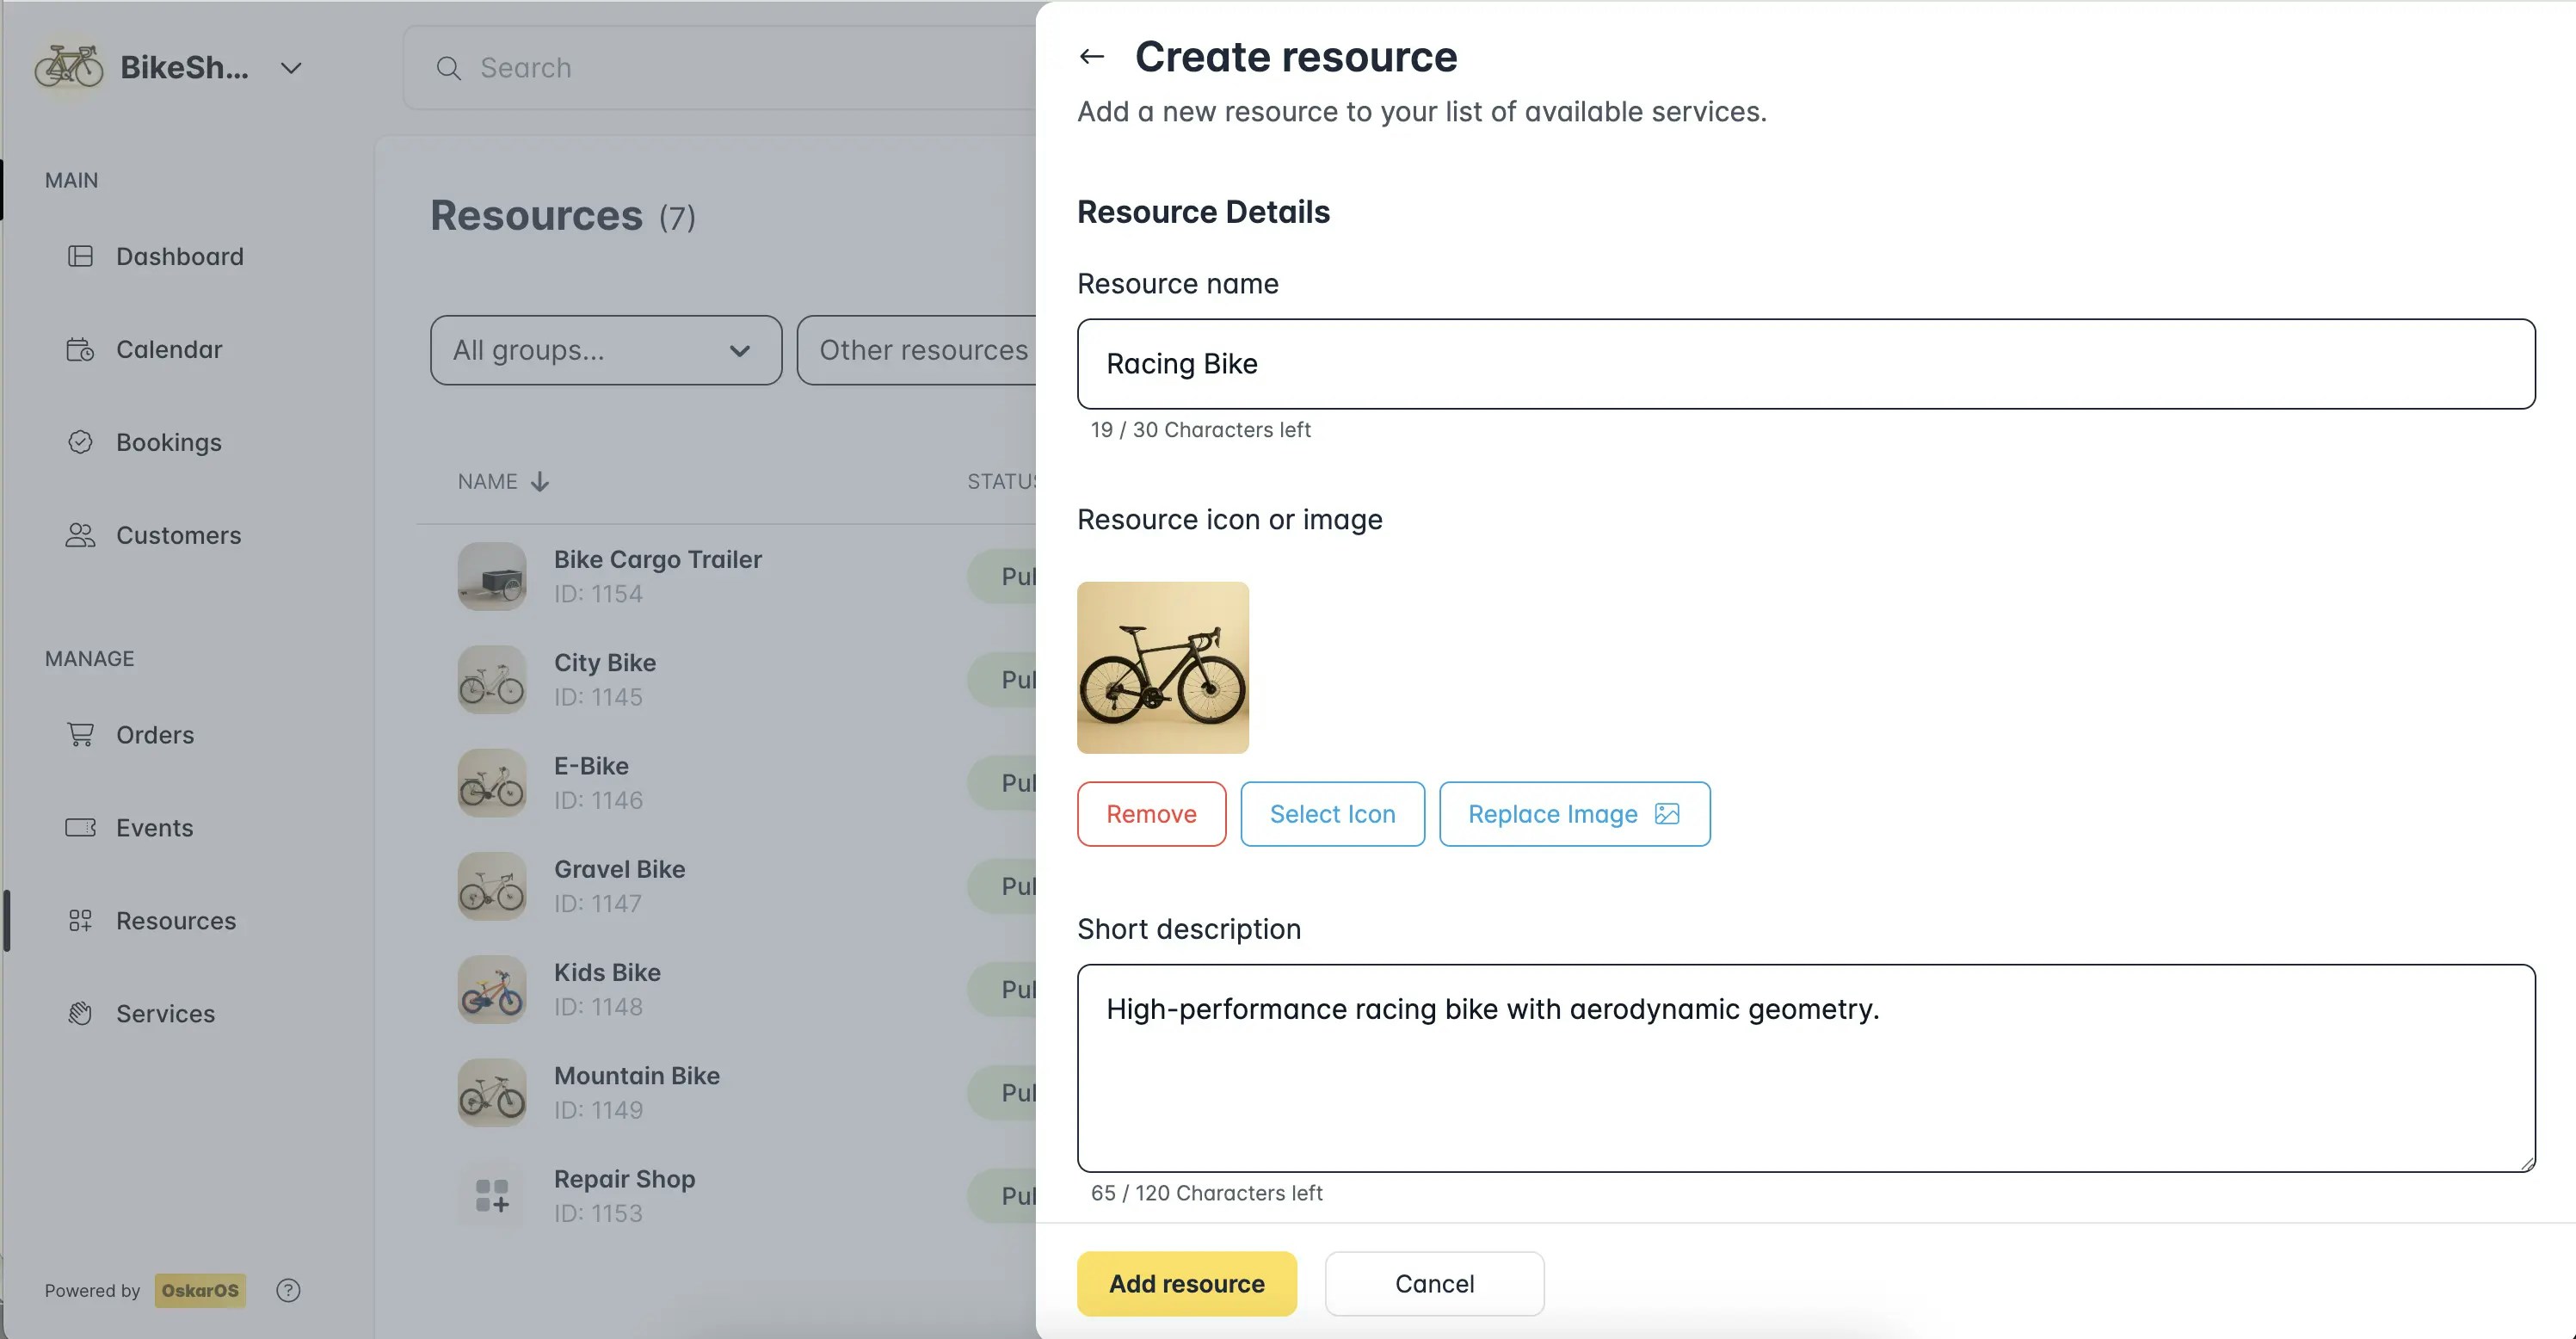
Task: Click the back arrow beside Create resource
Action: coord(1091,57)
